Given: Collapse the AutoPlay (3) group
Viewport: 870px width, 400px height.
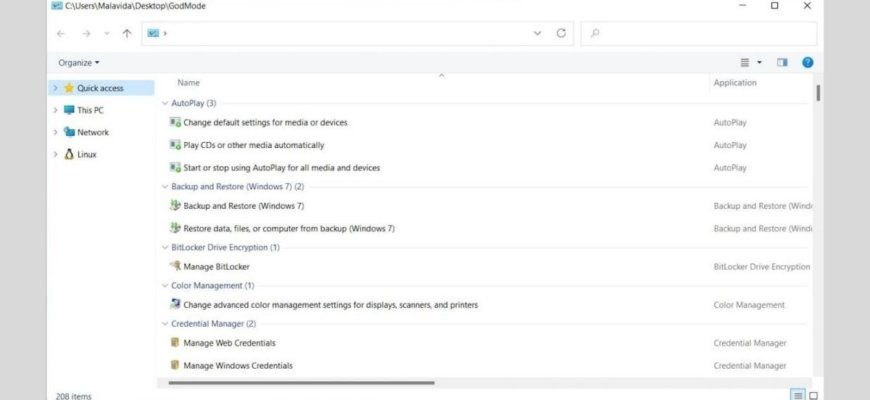Looking at the screenshot, I should tap(165, 103).
